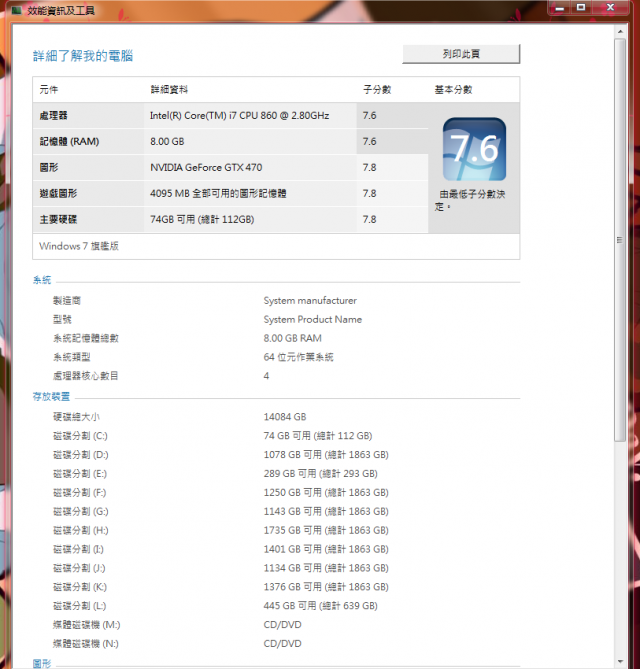Select the 遊戲圖形 row label
This screenshot has width=640, height=670.
58,194
